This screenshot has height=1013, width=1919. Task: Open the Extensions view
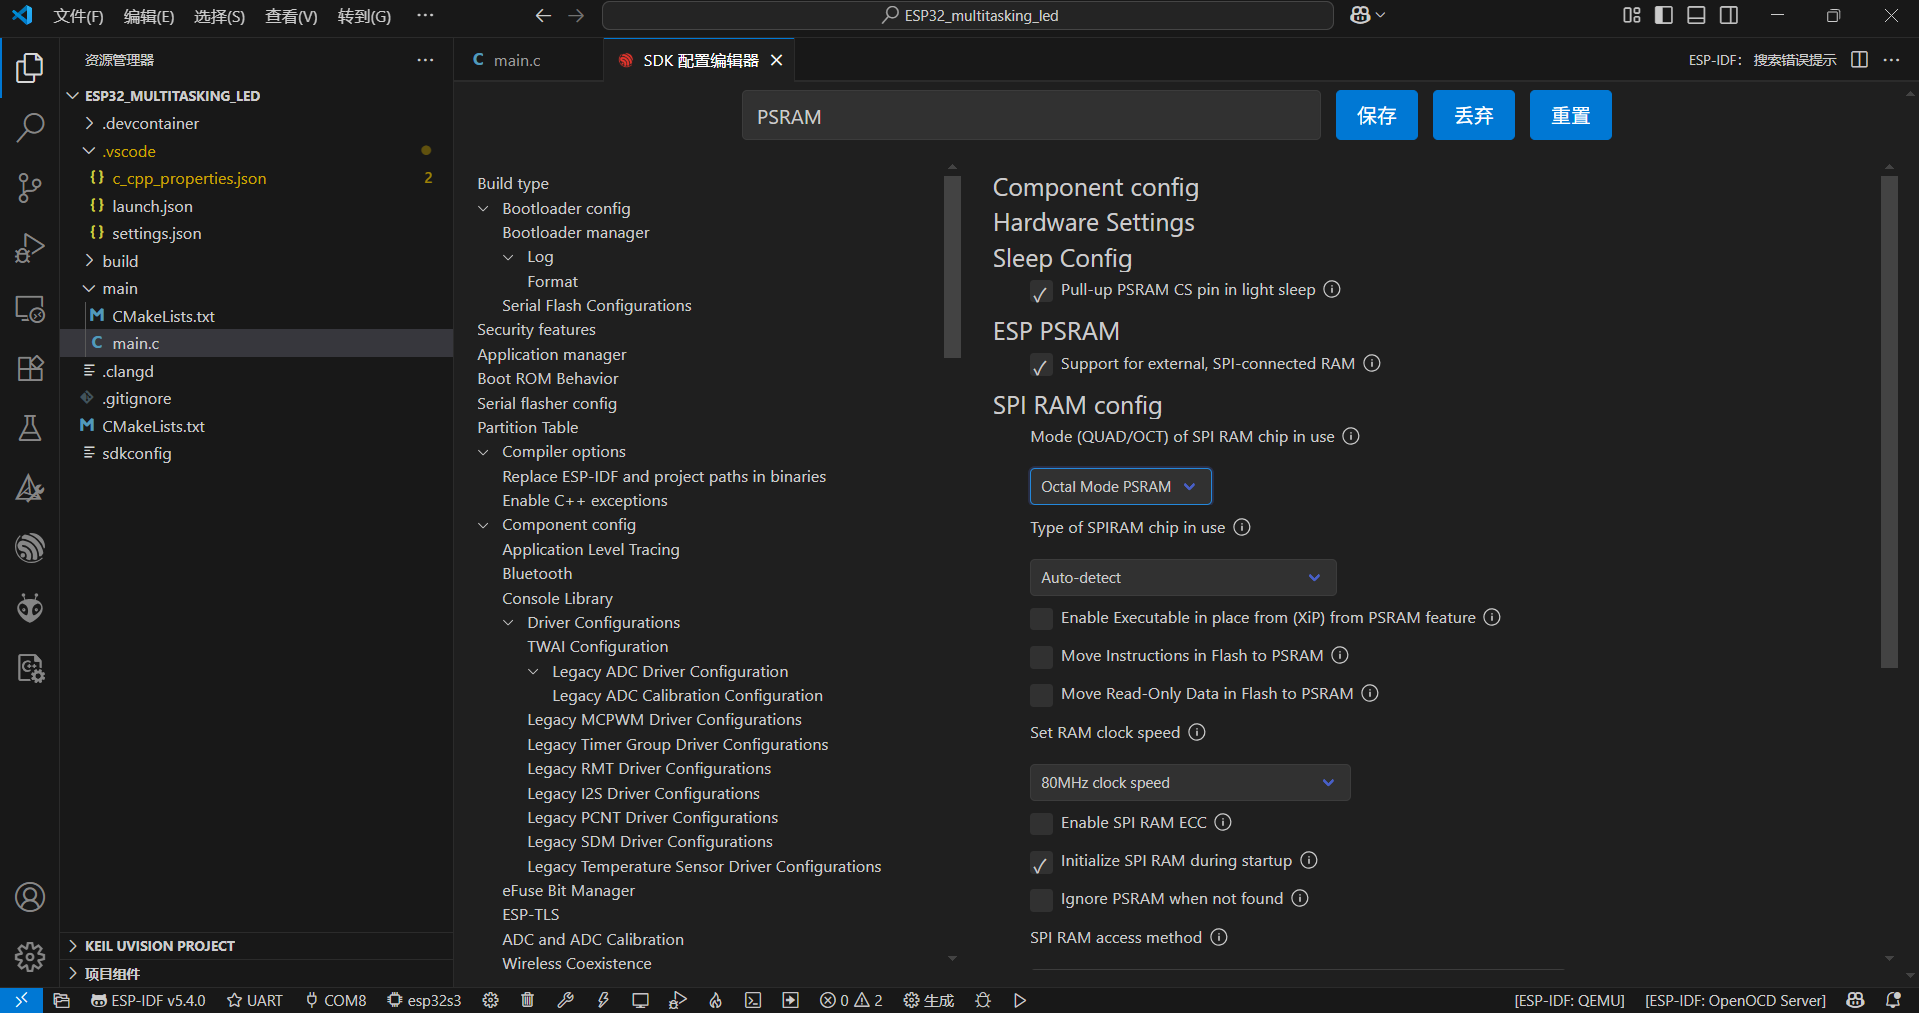[x=30, y=368]
